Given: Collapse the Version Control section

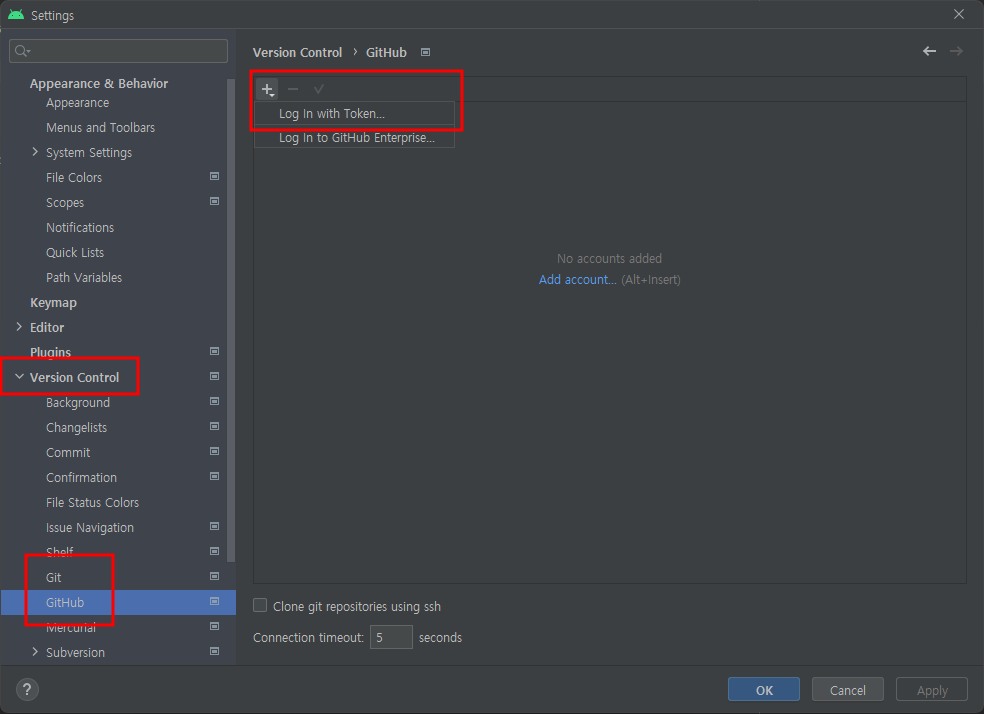Looking at the screenshot, I should point(19,376).
